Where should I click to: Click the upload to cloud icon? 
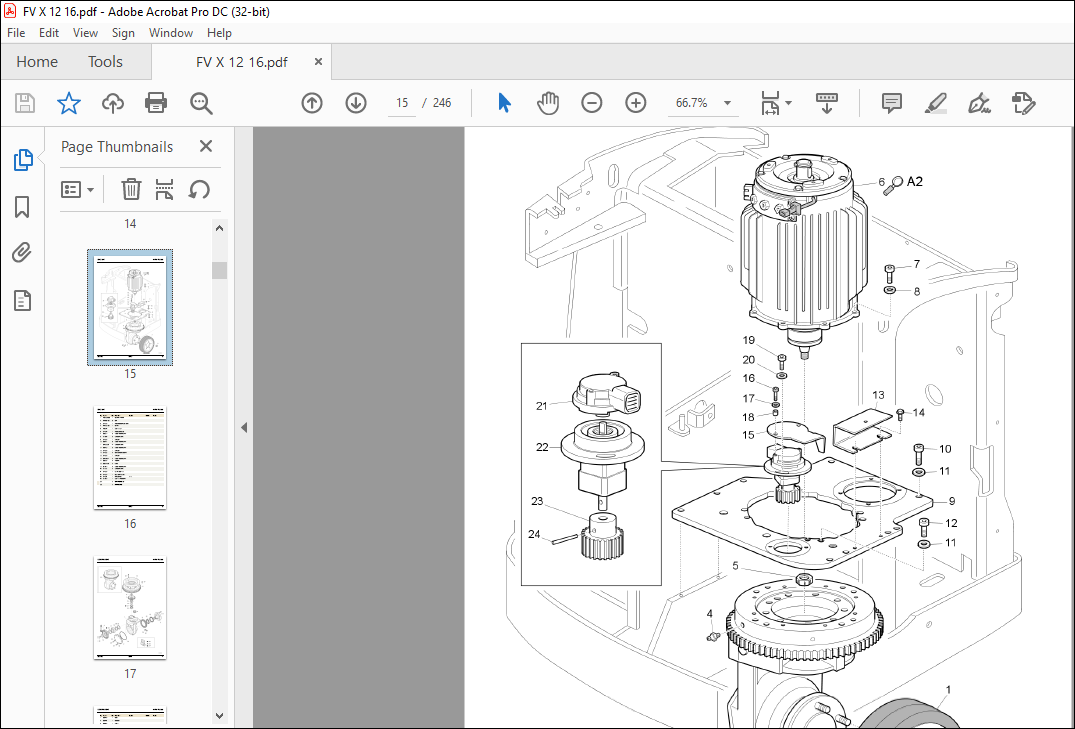click(x=112, y=104)
